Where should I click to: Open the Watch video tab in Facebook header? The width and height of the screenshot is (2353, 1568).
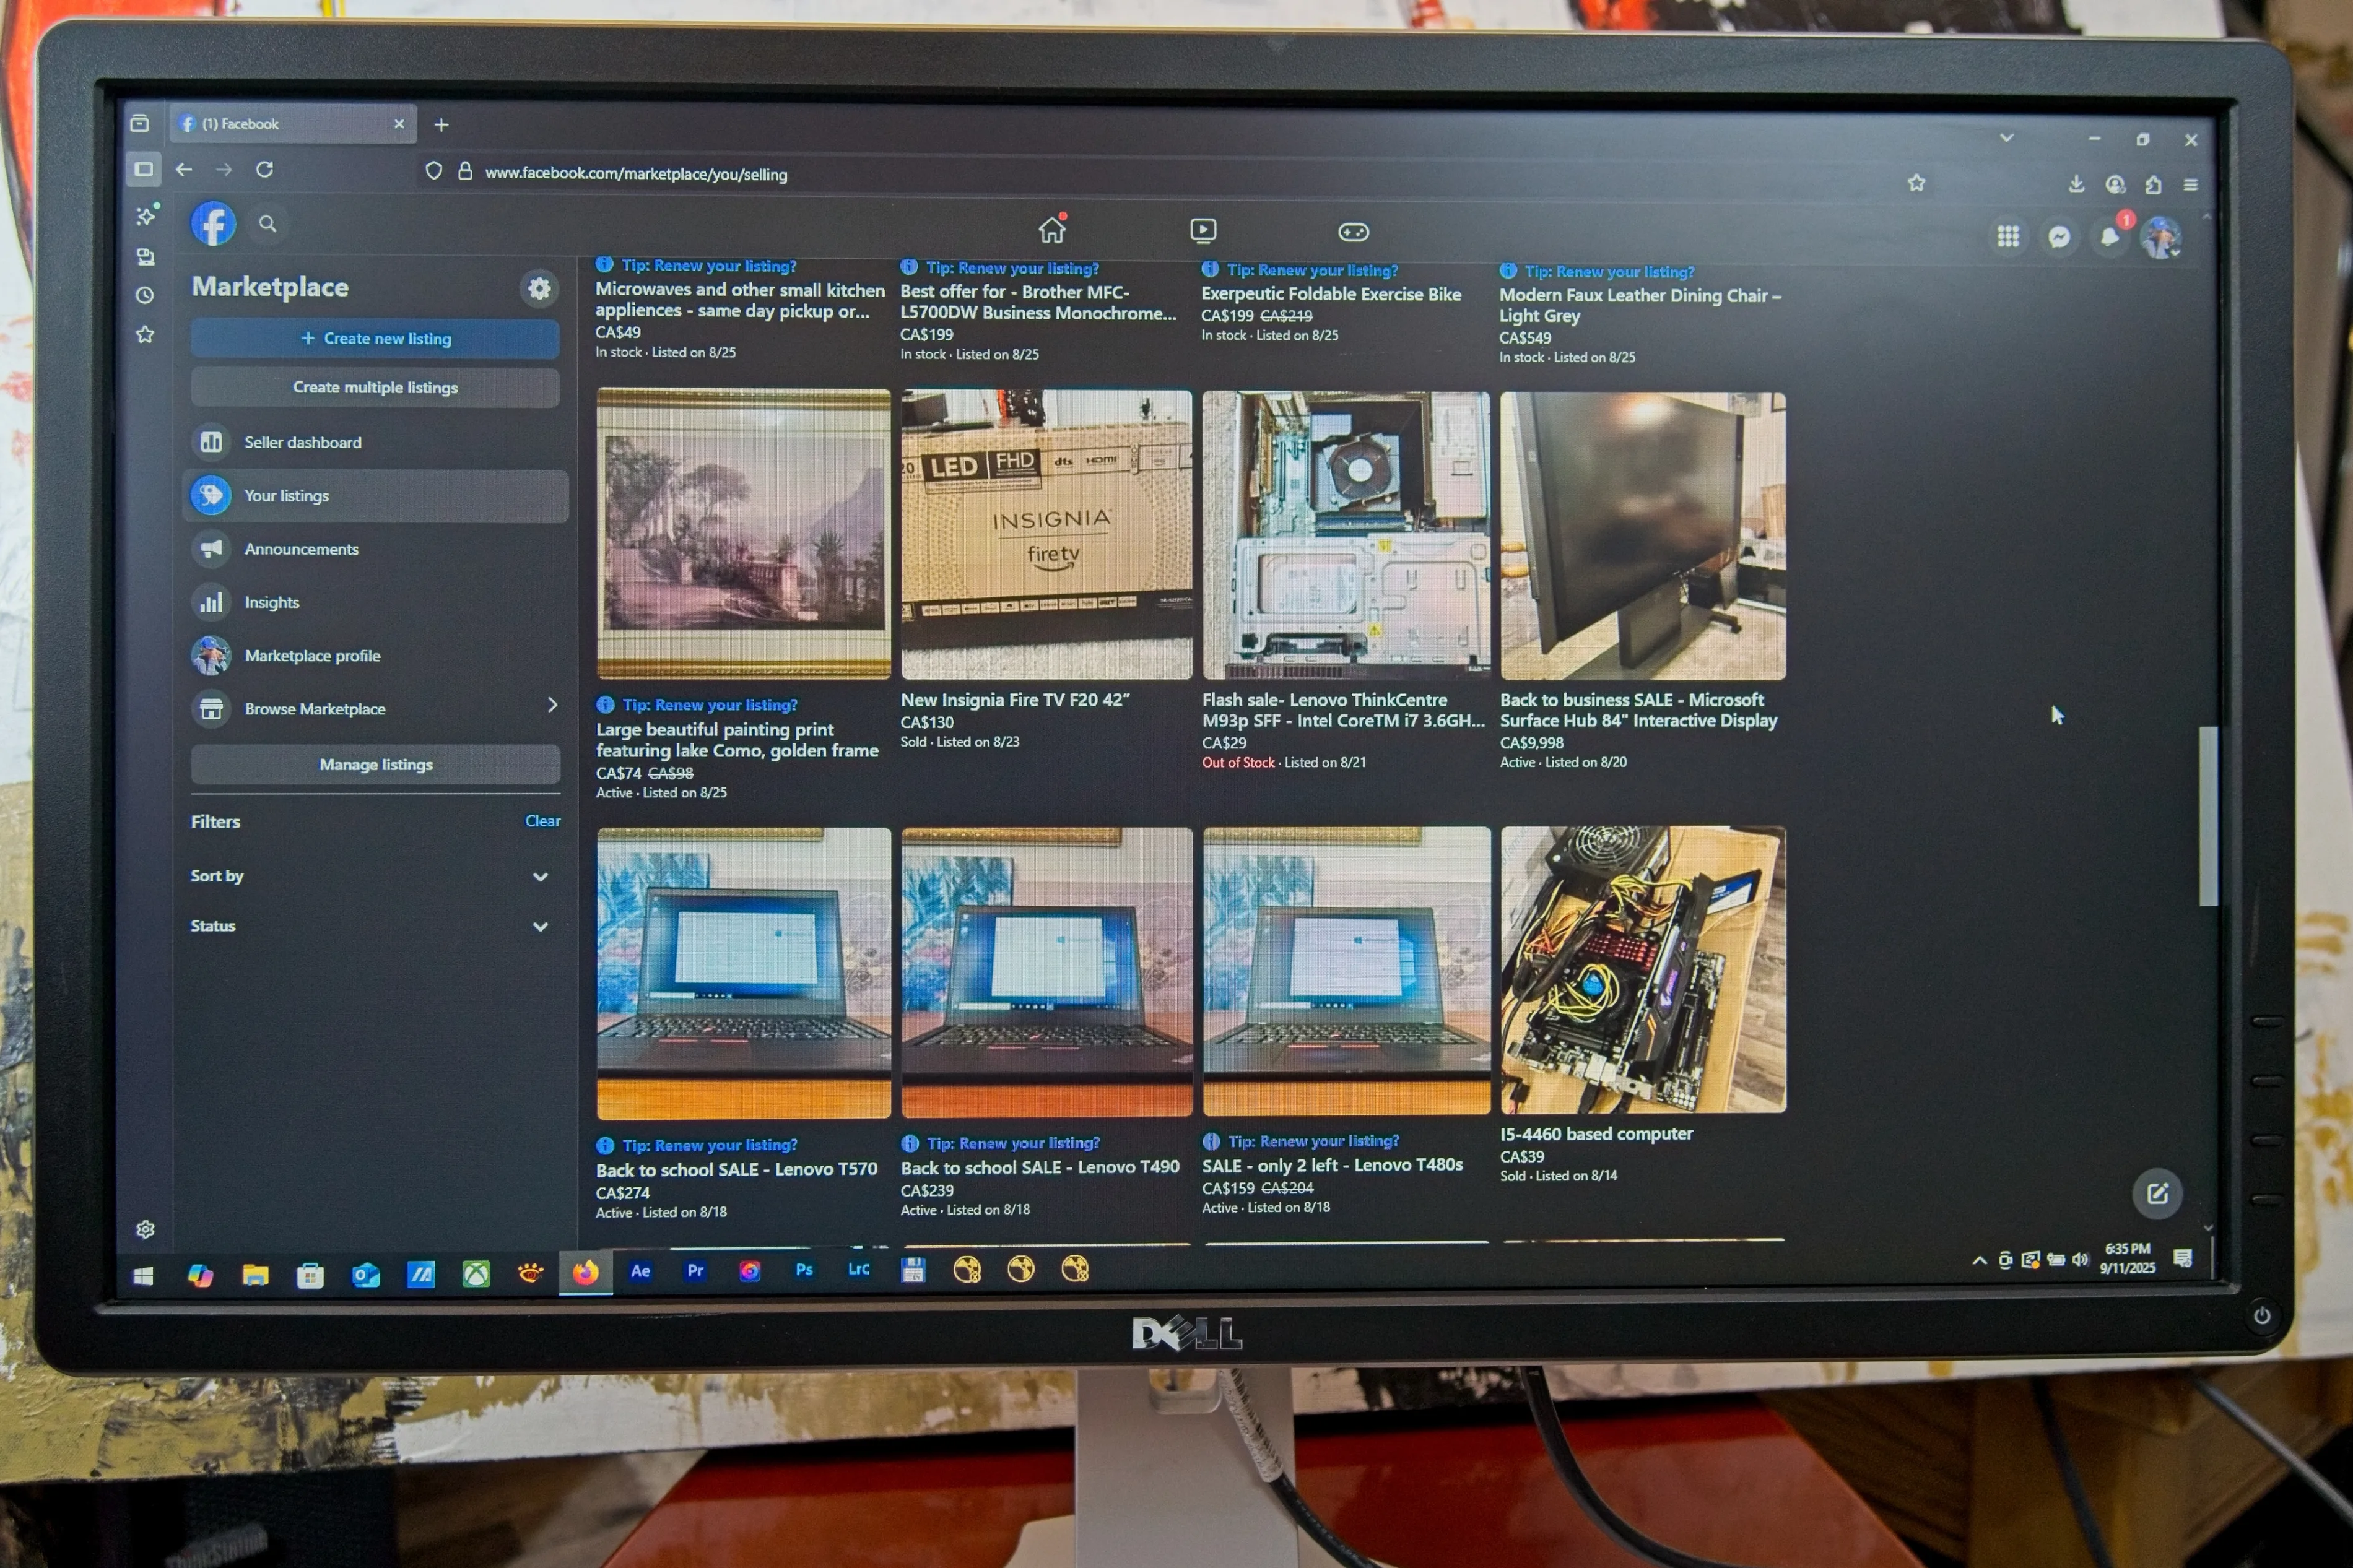pyautogui.click(x=1202, y=230)
